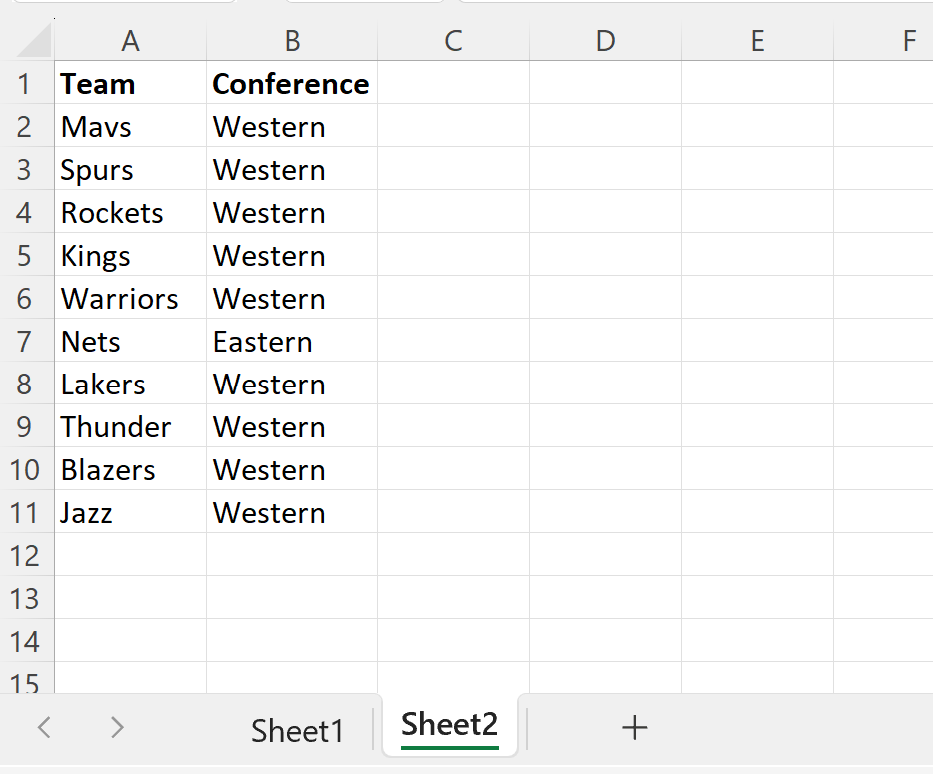Select the cell containing Mavs

[130, 127]
